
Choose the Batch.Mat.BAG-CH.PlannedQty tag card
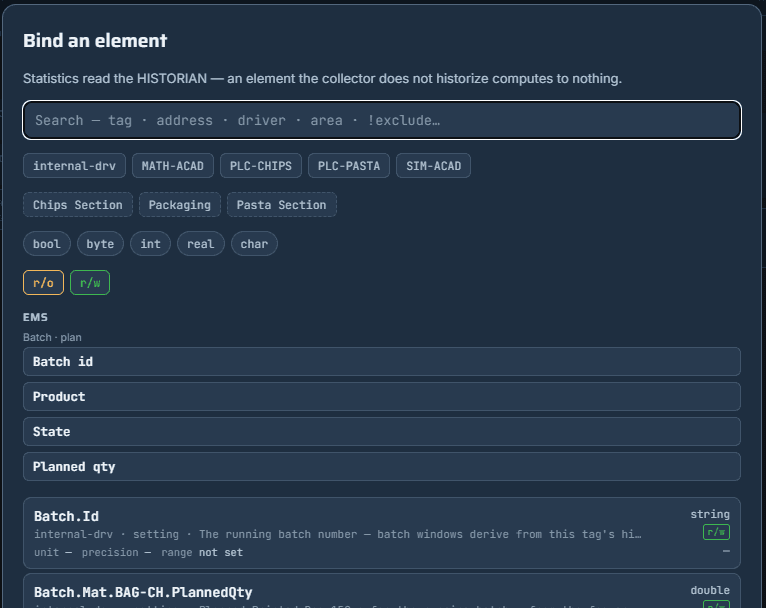(382, 591)
